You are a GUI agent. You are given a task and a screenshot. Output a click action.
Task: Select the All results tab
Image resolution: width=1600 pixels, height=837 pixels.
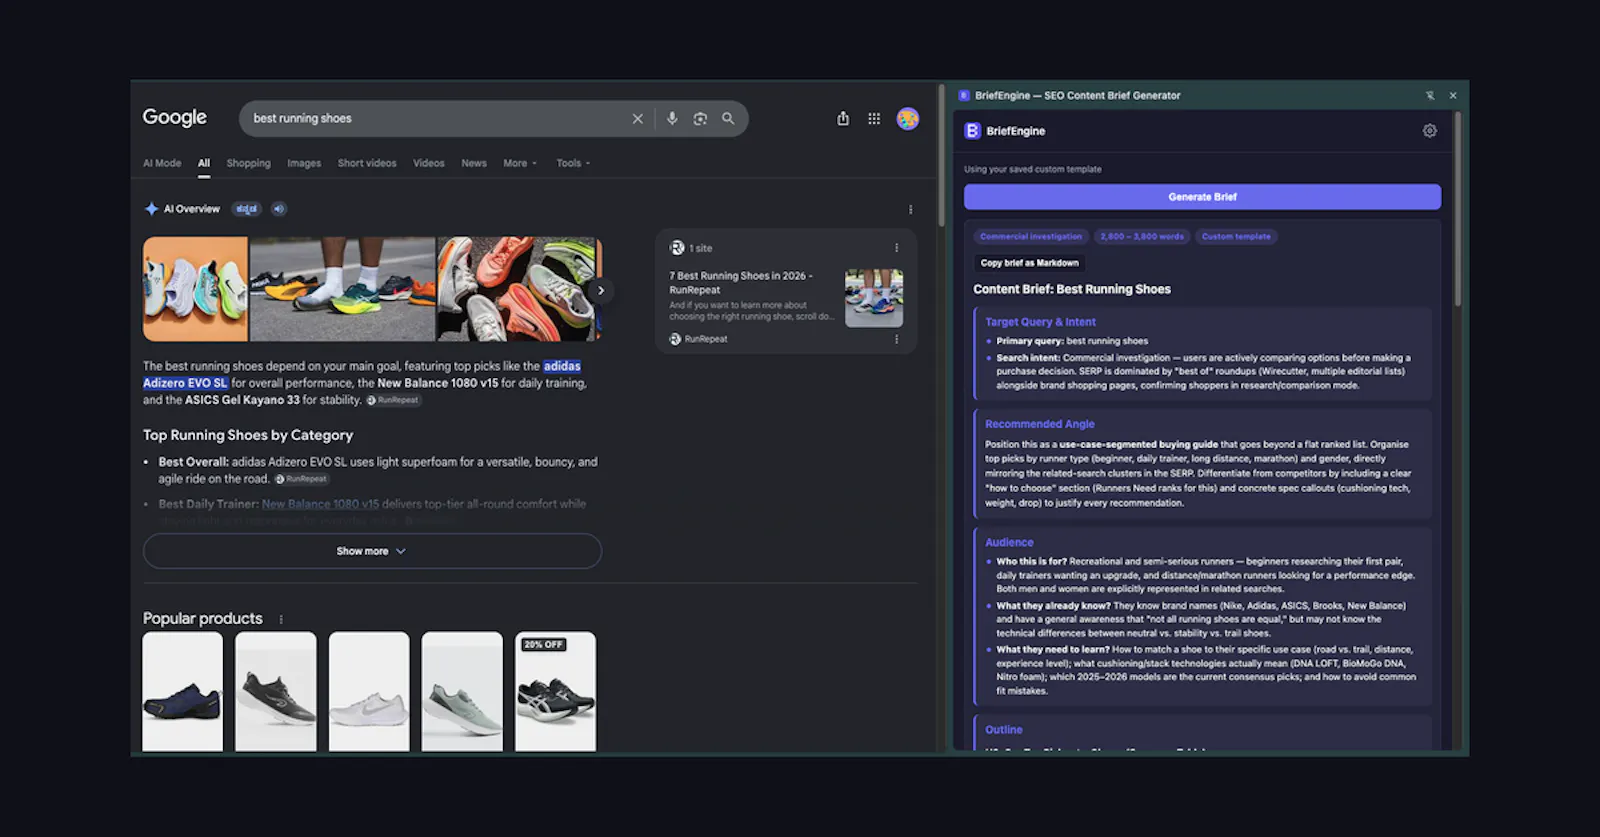[204, 163]
